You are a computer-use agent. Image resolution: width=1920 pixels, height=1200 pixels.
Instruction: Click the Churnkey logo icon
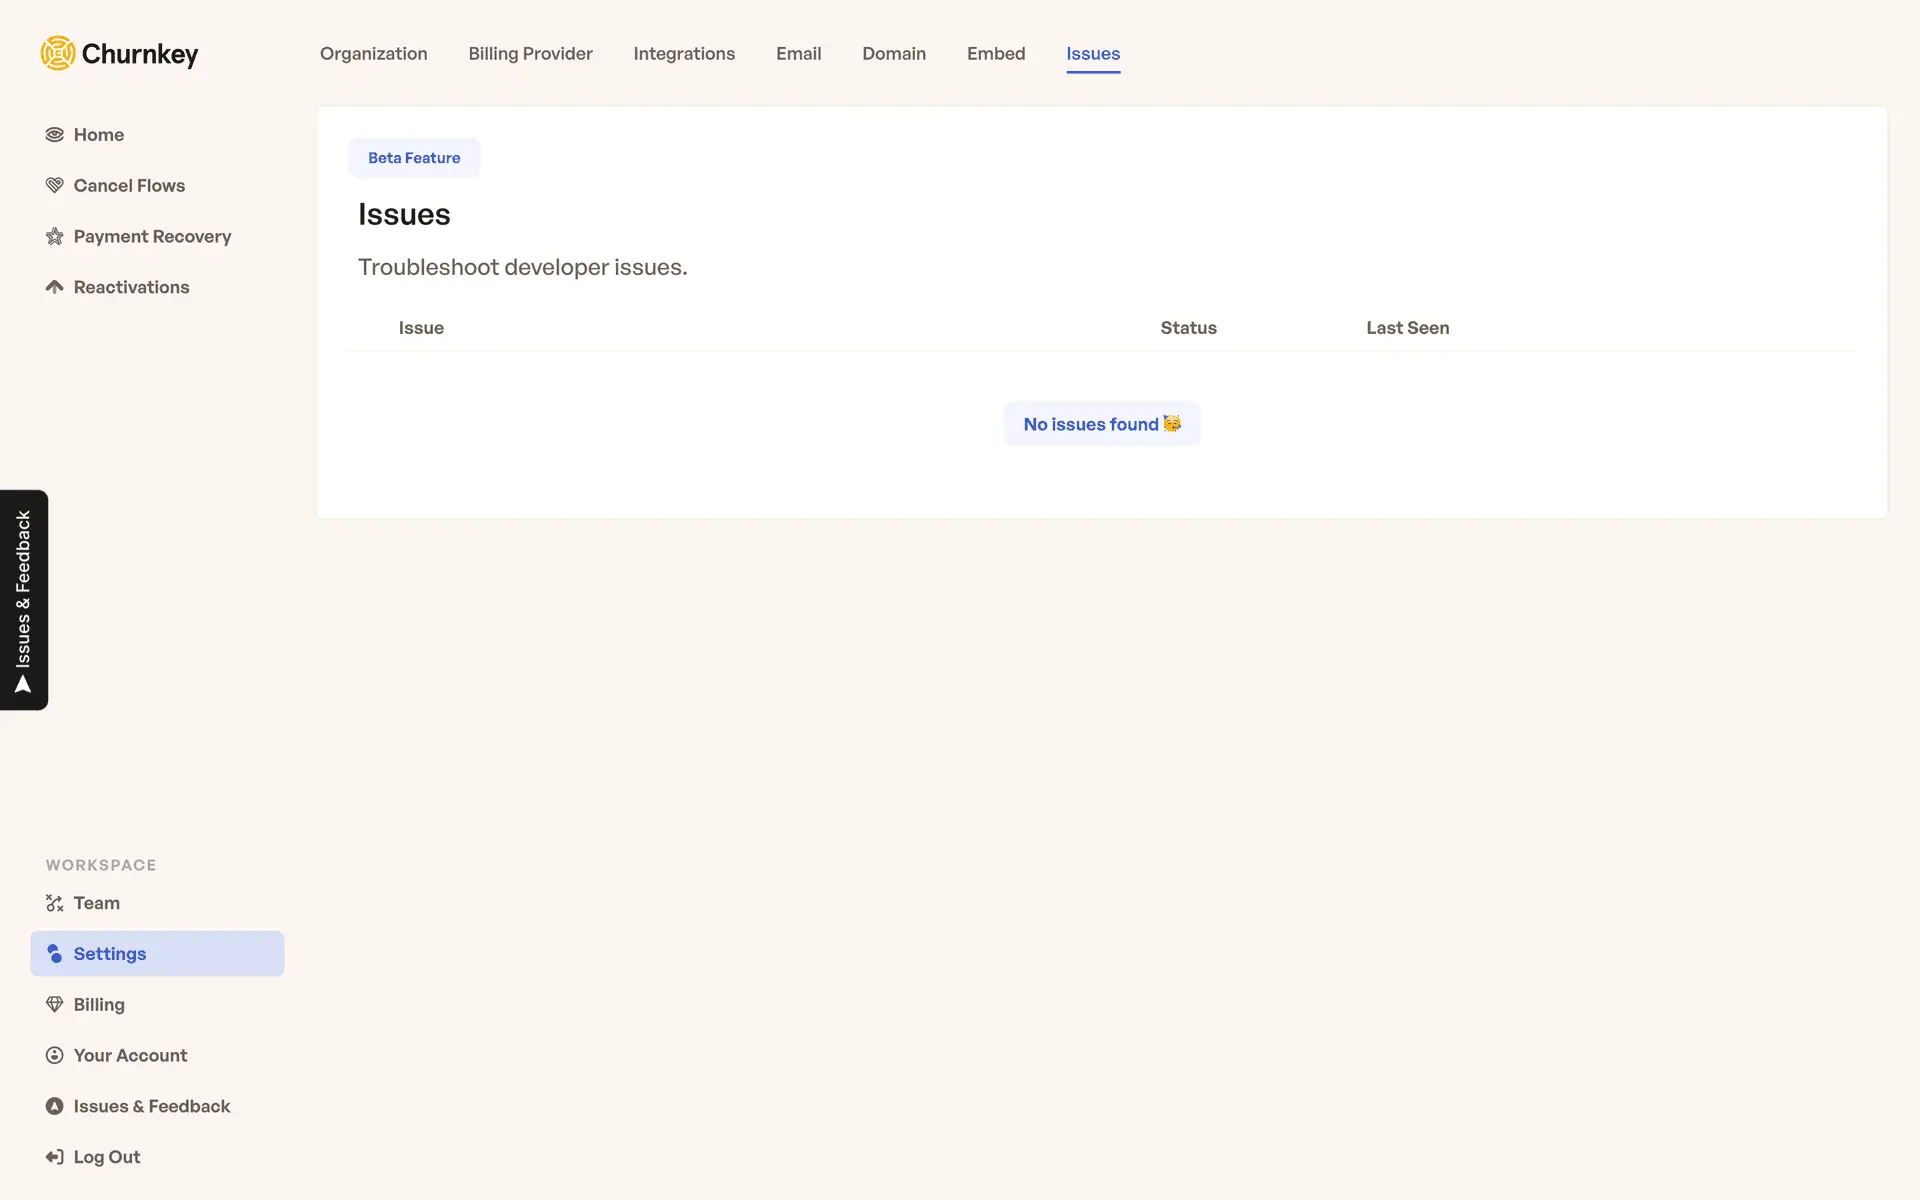(58, 53)
